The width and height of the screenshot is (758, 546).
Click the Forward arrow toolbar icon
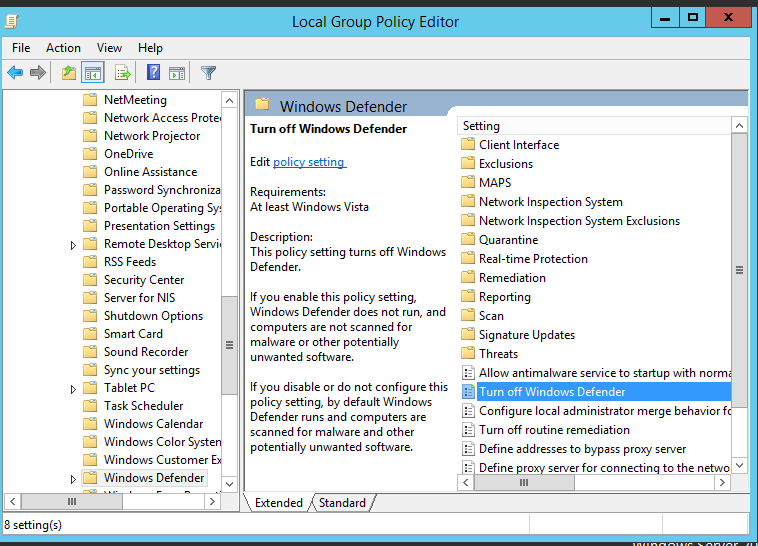tap(38, 73)
